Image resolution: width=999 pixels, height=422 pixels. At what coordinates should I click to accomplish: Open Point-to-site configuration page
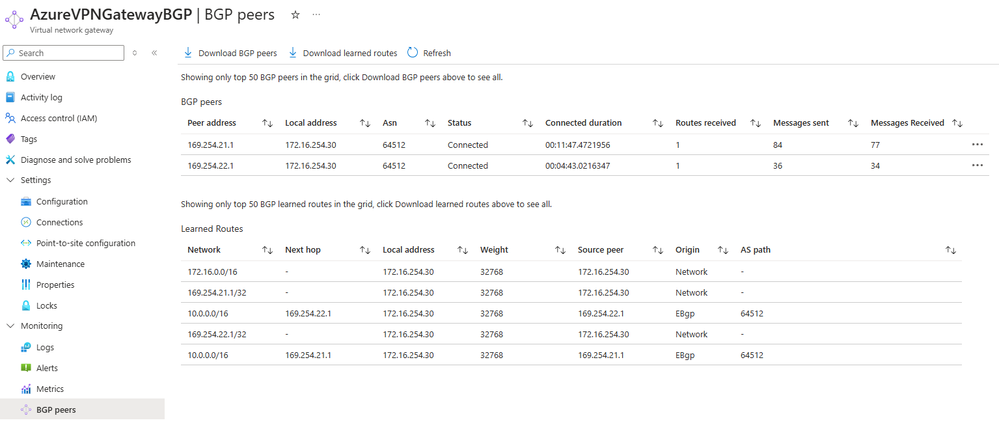tap(85, 243)
